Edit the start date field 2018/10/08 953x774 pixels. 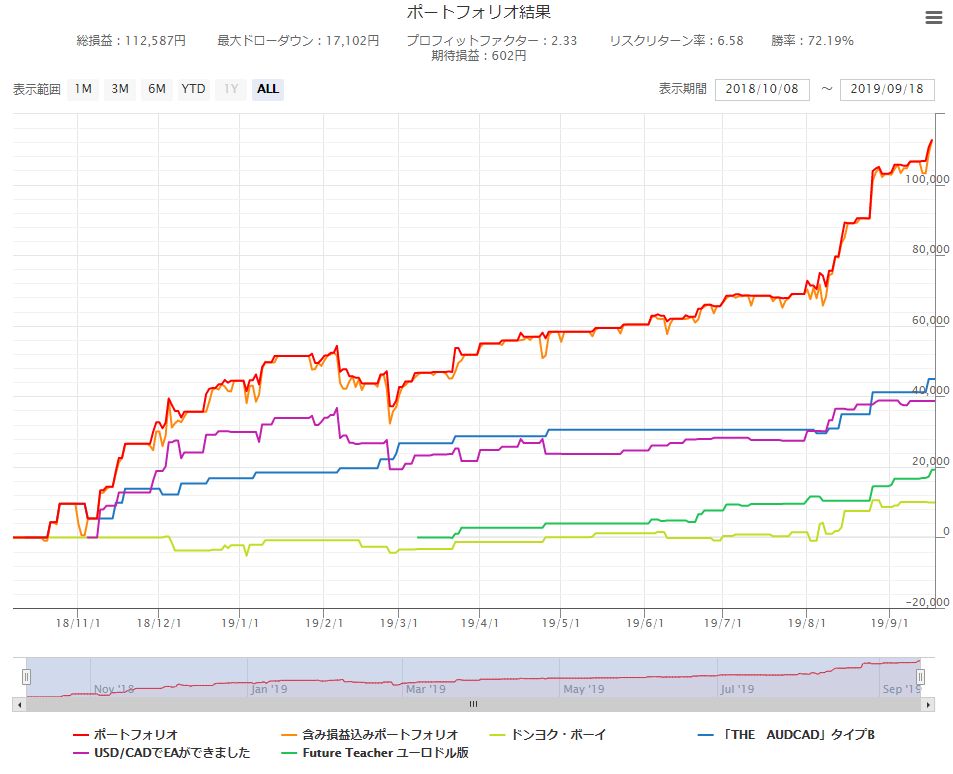(x=762, y=89)
